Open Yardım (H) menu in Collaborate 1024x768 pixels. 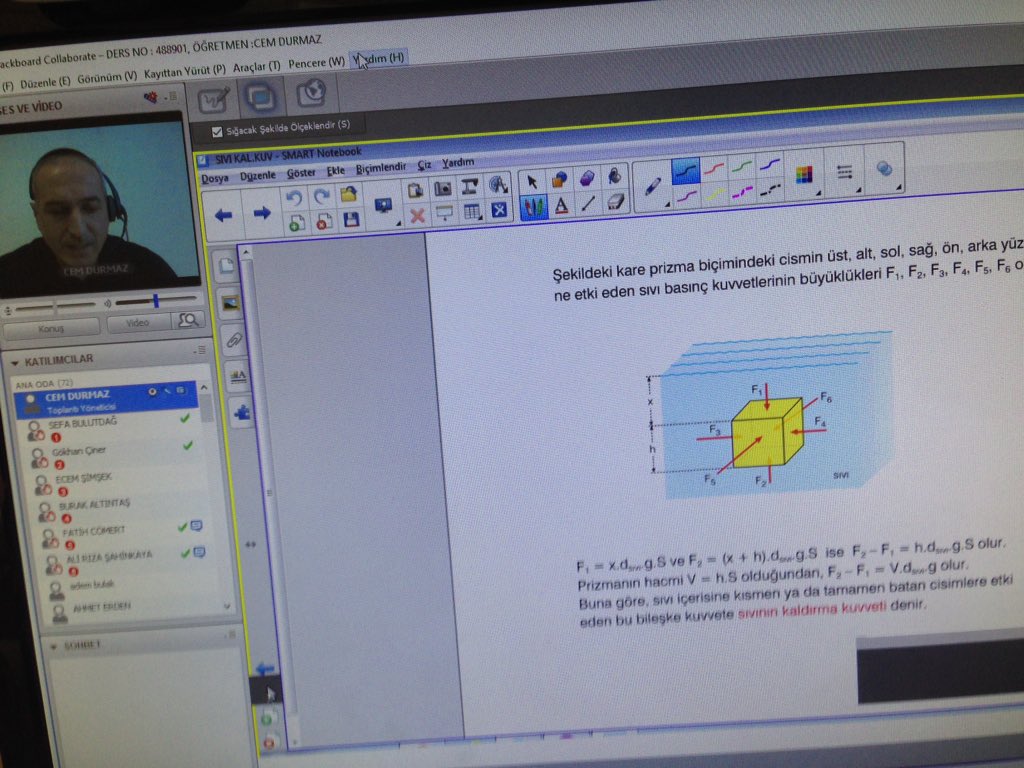379,59
